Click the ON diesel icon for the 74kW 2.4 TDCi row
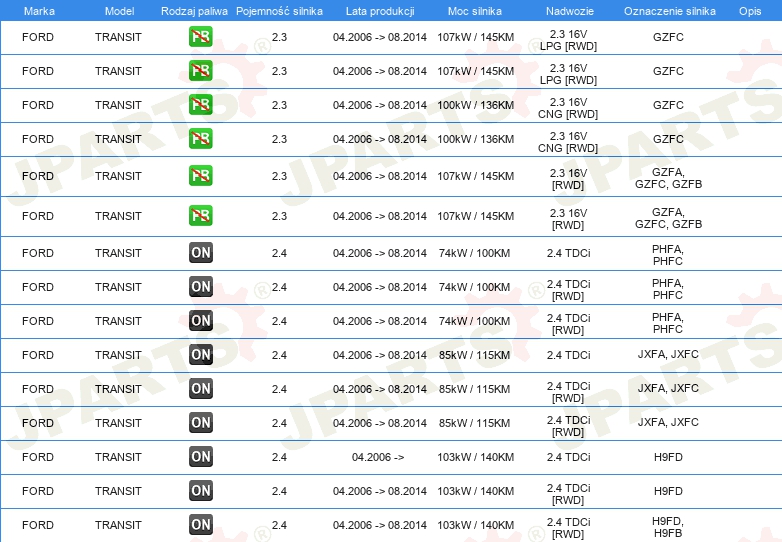The width and height of the screenshot is (782, 542). click(200, 253)
